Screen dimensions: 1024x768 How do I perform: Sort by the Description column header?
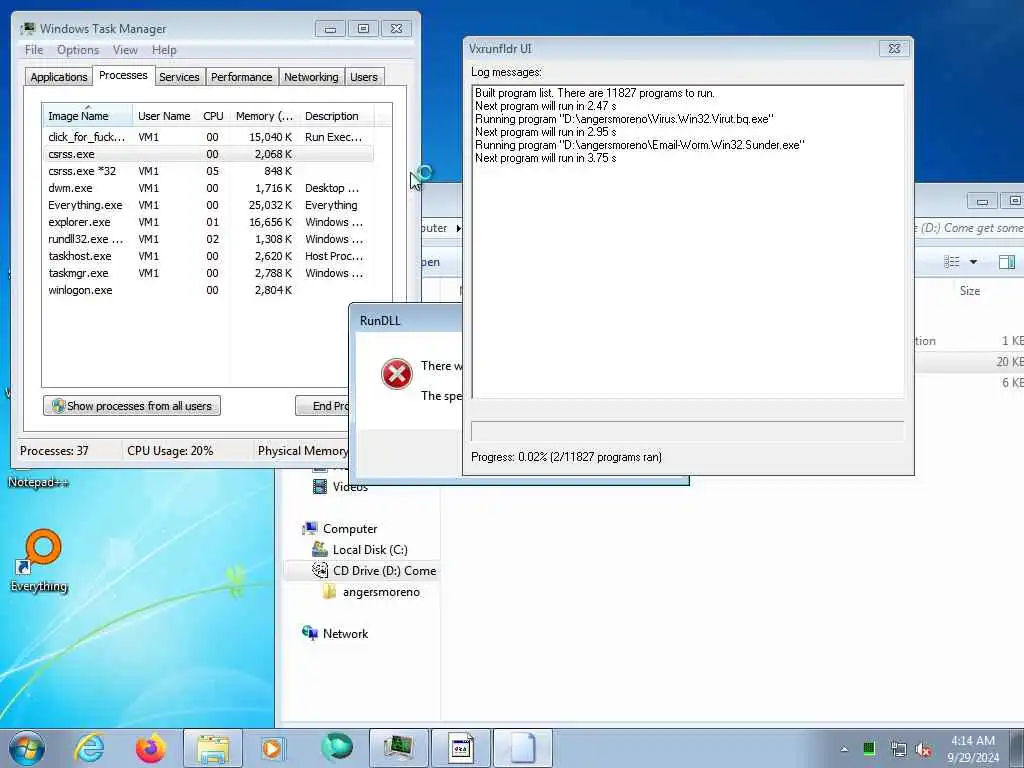[x=337, y=116]
